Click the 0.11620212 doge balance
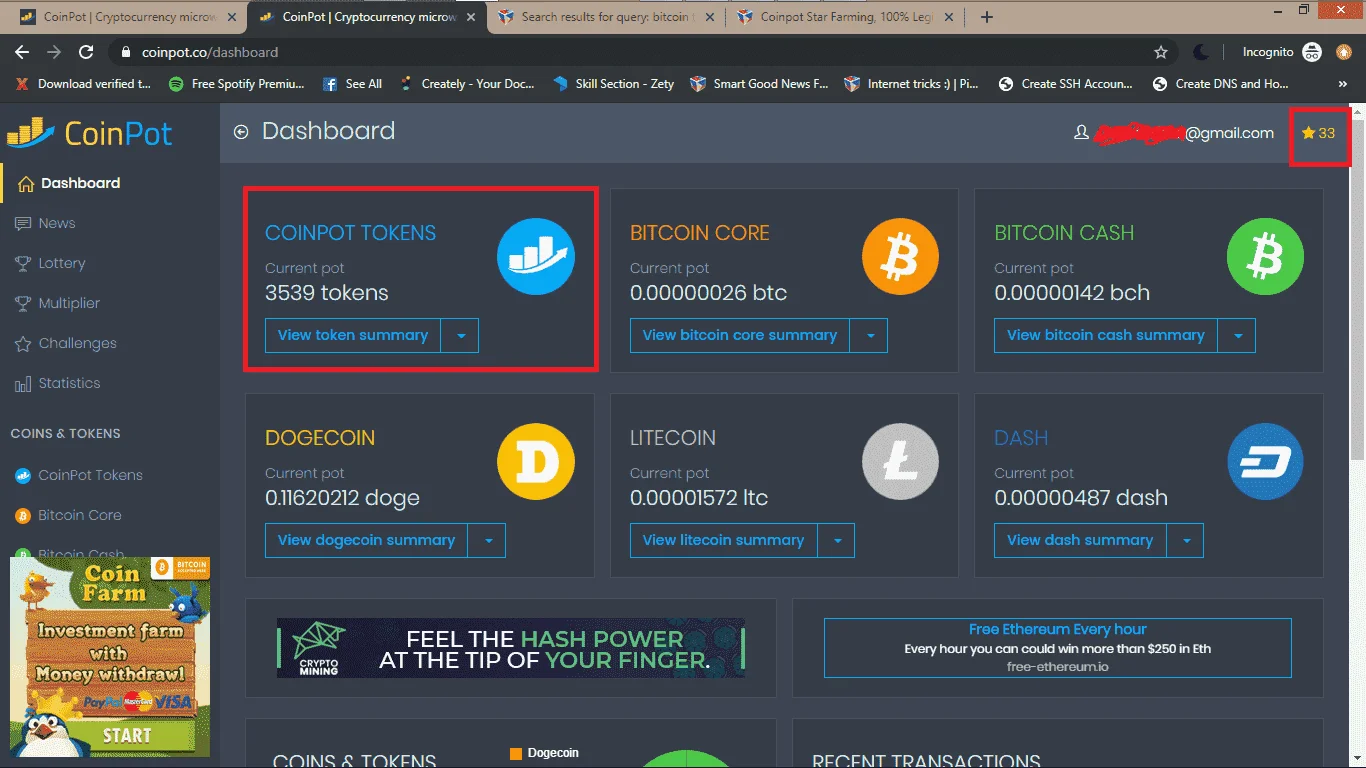The image size is (1366, 768). 342,498
